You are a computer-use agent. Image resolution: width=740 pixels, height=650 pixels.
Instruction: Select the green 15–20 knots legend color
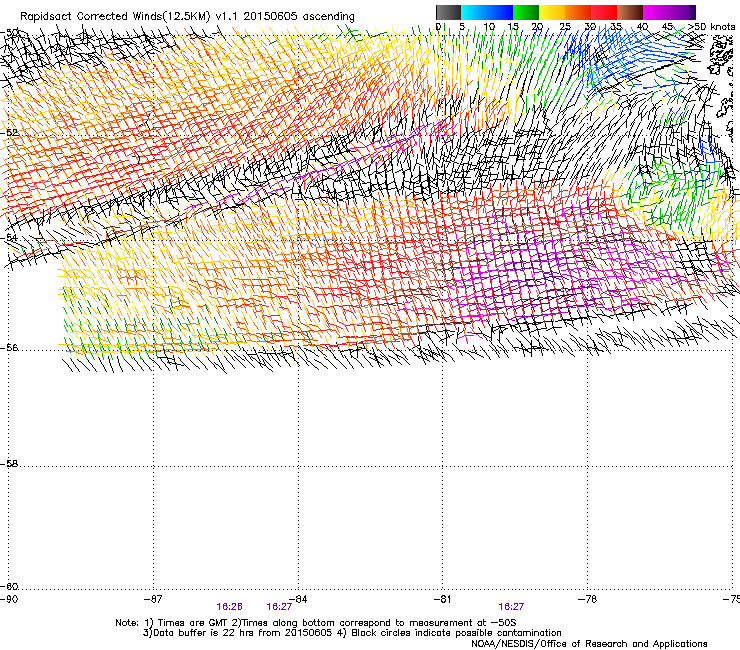click(x=526, y=12)
